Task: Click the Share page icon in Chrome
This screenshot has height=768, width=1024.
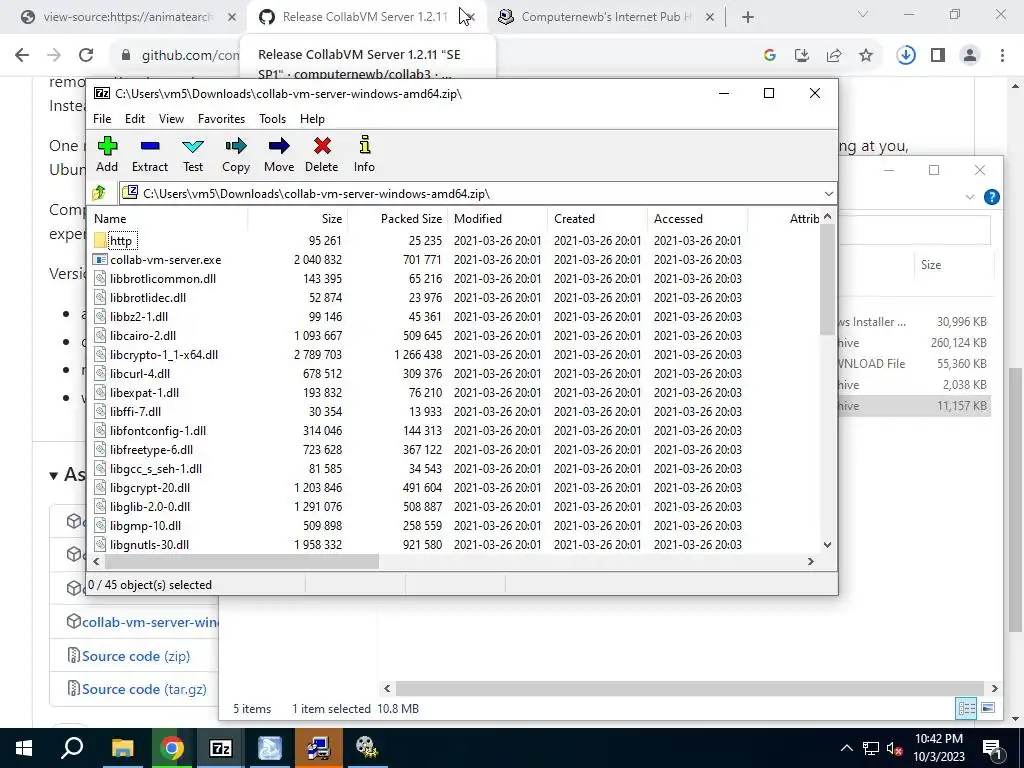Action: (x=834, y=56)
